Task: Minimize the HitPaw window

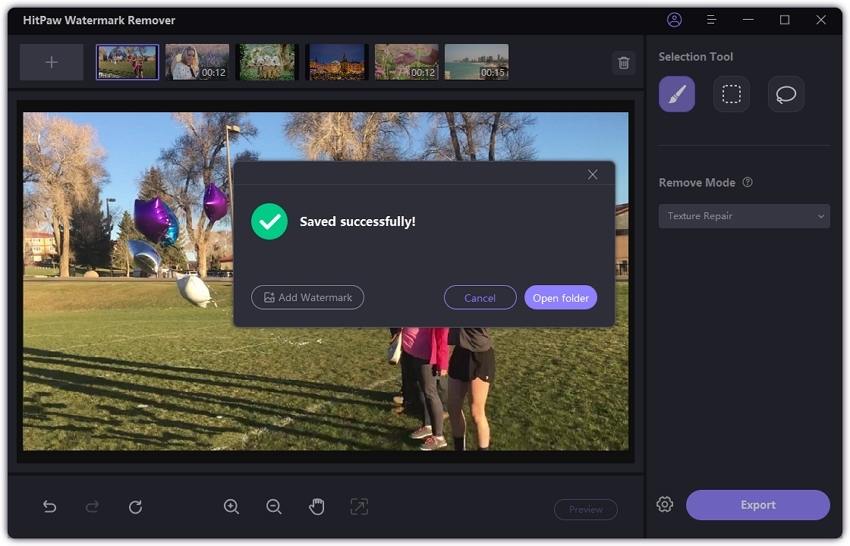Action: pyautogui.click(x=748, y=20)
